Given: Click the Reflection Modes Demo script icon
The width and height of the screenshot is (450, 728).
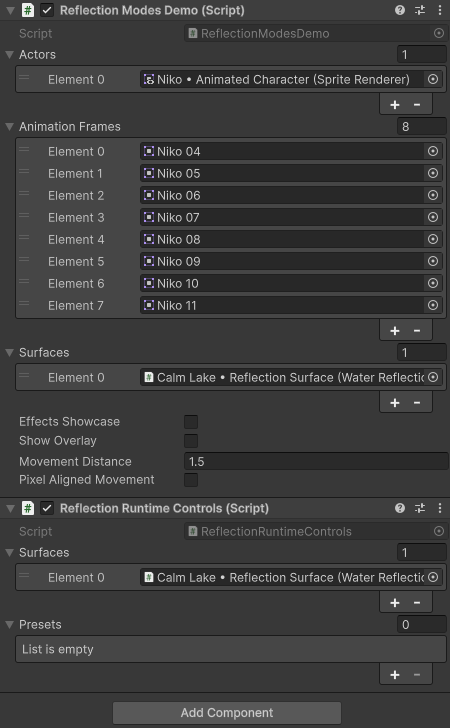Looking at the screenshot, I should click(28, 10).
